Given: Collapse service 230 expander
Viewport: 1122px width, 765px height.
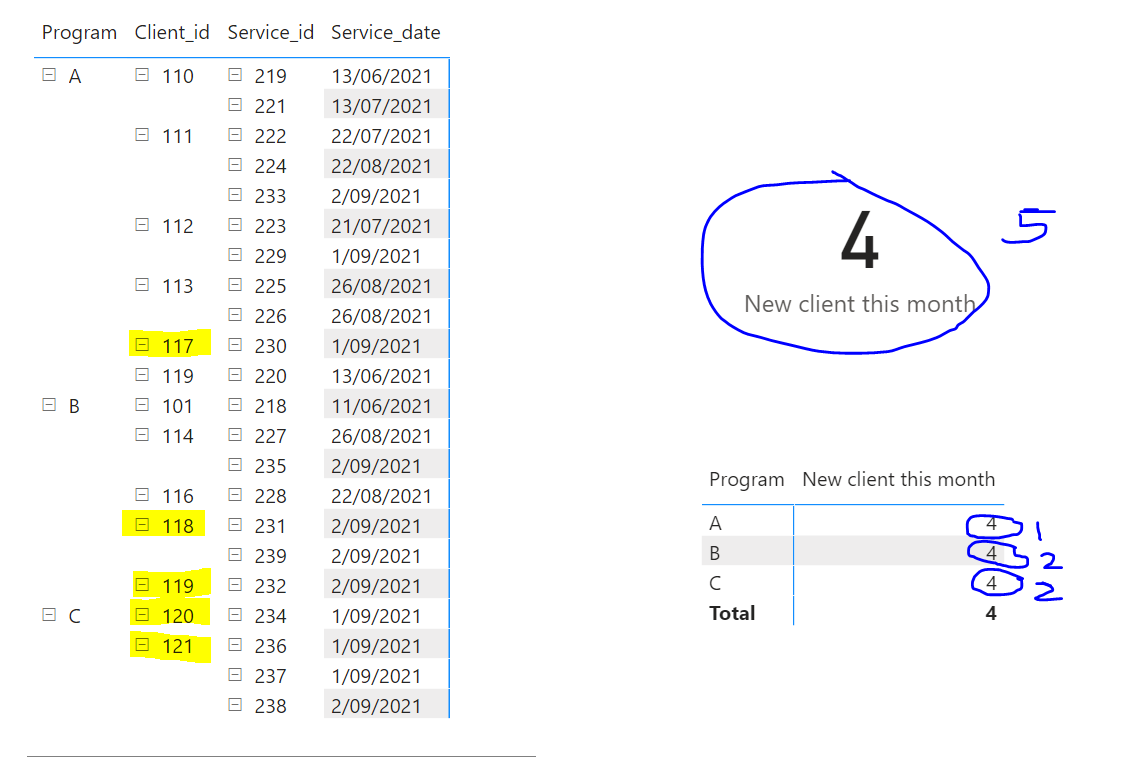Looking at the screenshot, I should tap(235, 345).
